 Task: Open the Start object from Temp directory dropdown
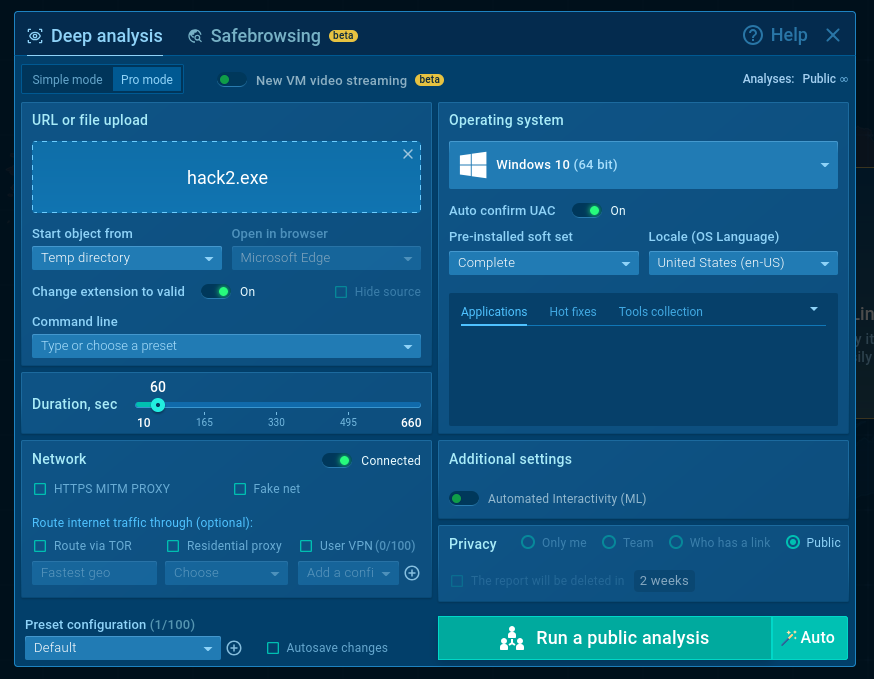click(x=127, y=258)
